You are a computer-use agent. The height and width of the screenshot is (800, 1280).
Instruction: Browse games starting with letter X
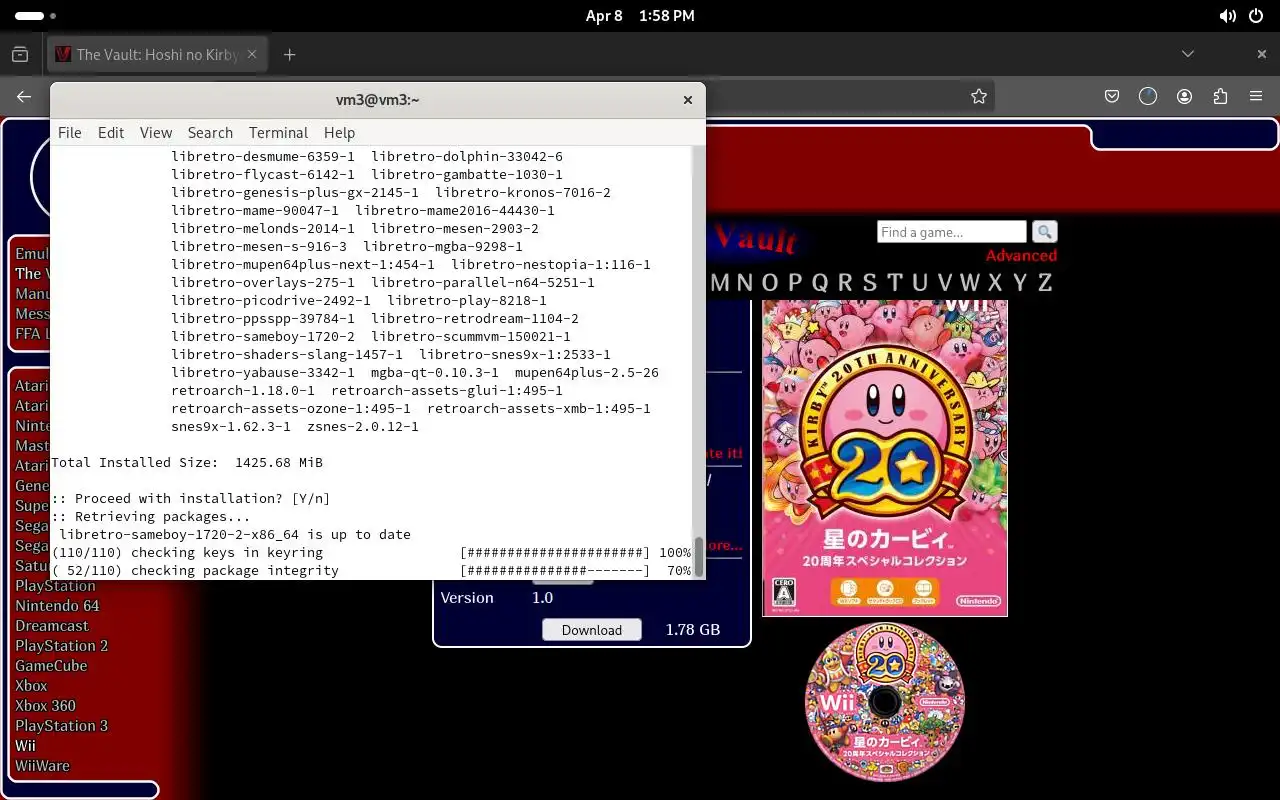click(995, 282)
